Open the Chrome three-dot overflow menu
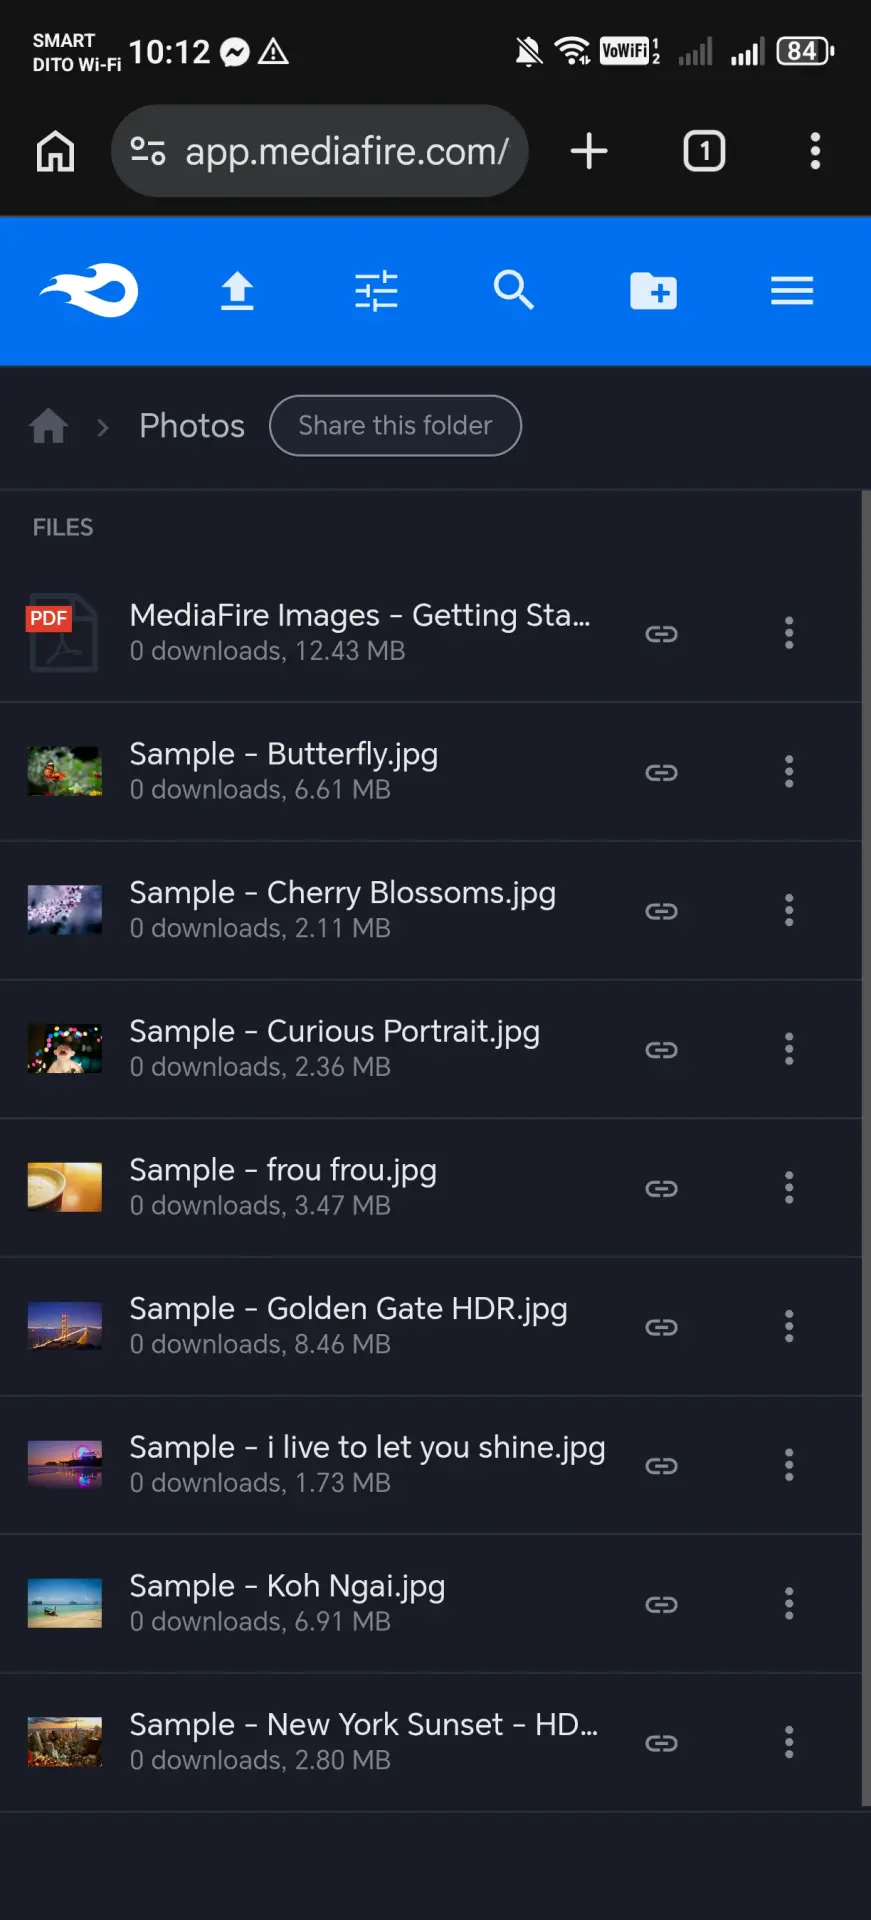Viewport: 871px width, 1920px height. pos(815,151)
